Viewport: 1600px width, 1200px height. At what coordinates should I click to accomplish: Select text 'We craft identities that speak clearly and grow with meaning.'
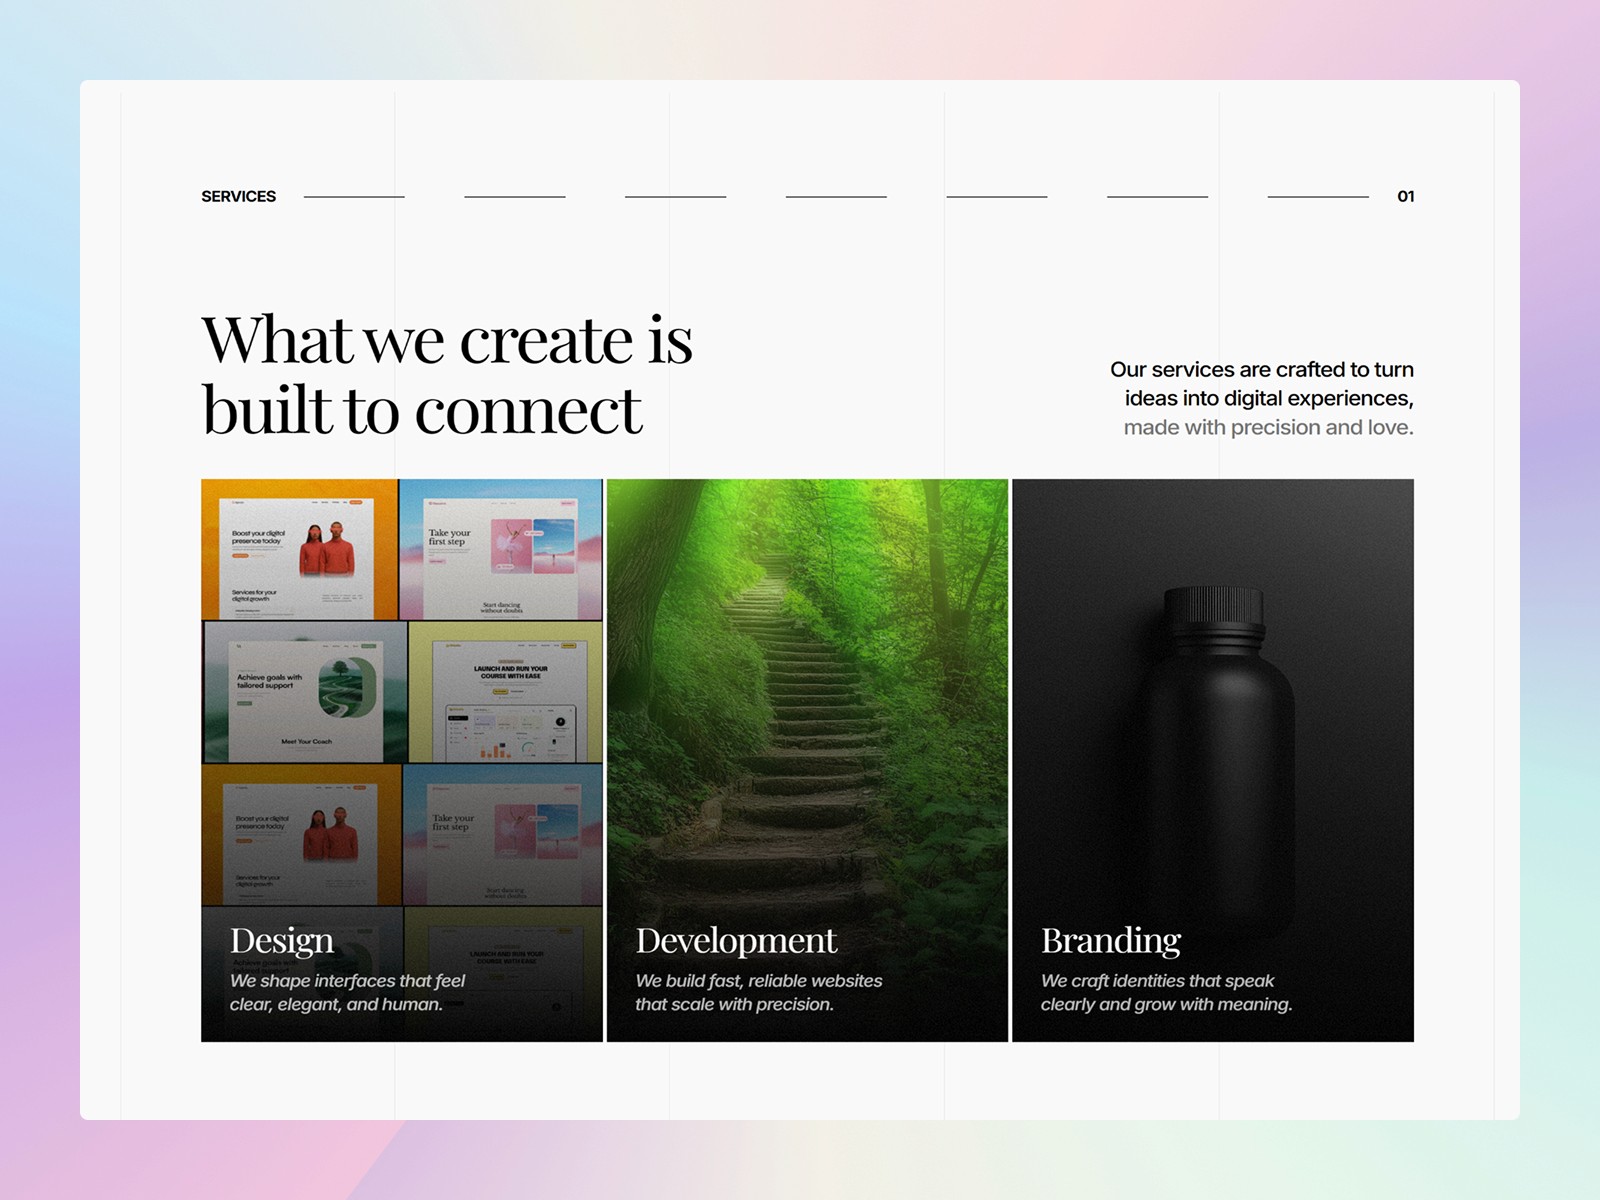coord(1166,992)
